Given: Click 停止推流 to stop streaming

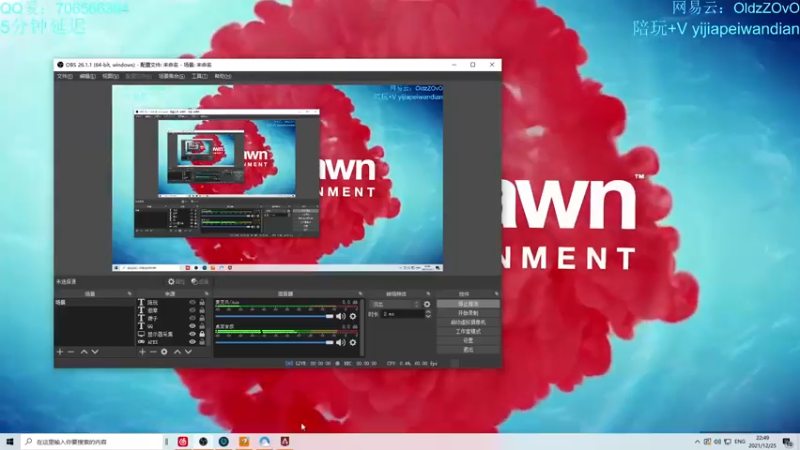Looking at the screenshot, I should coord(468,304).
